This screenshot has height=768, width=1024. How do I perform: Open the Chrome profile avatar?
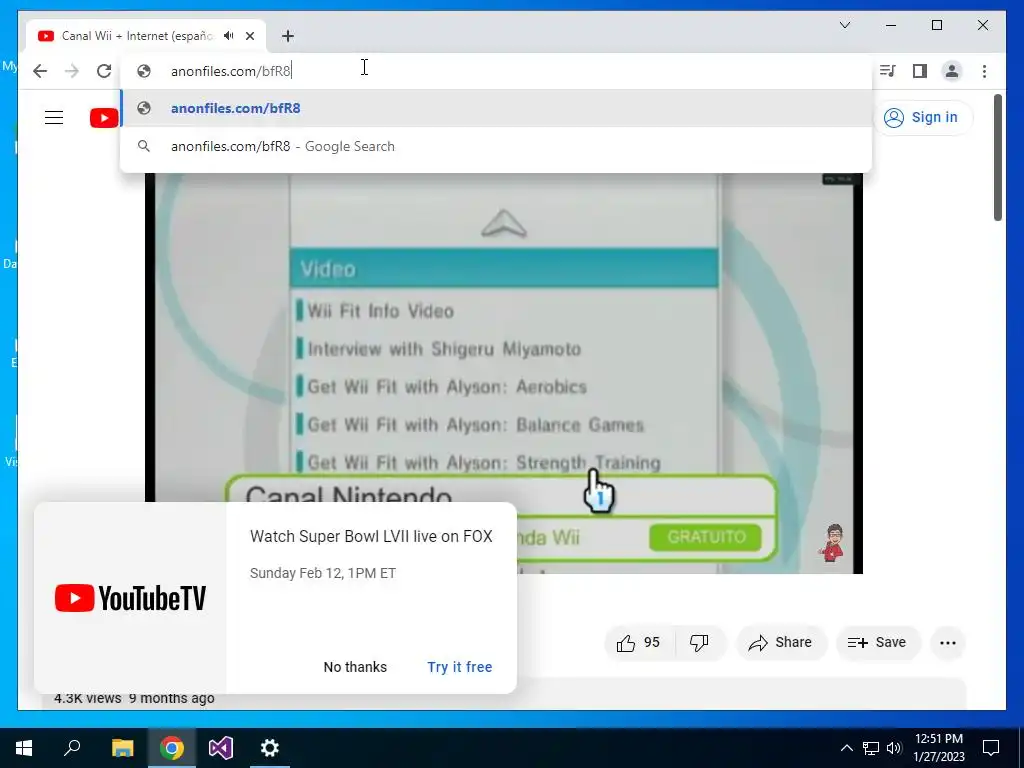952,71
